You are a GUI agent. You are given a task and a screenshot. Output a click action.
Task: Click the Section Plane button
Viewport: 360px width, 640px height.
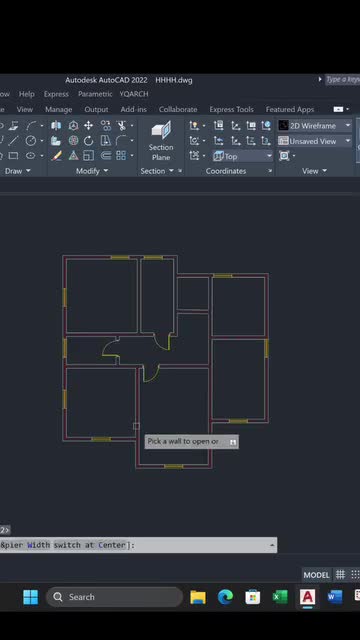161,141
